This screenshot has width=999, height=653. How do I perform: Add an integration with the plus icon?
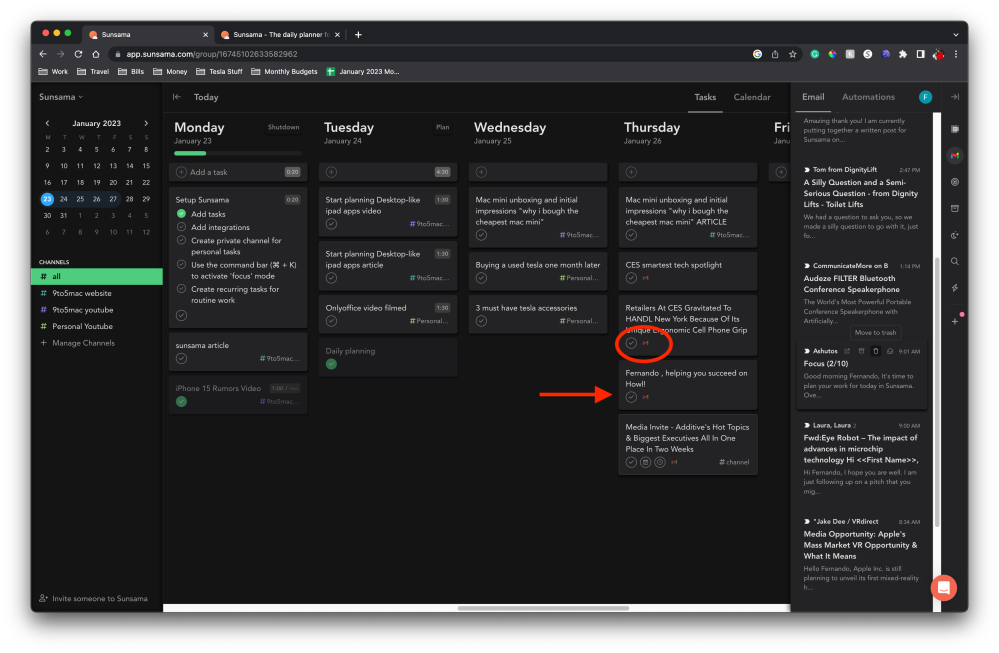pyautogui.click(x=954, y=322)
